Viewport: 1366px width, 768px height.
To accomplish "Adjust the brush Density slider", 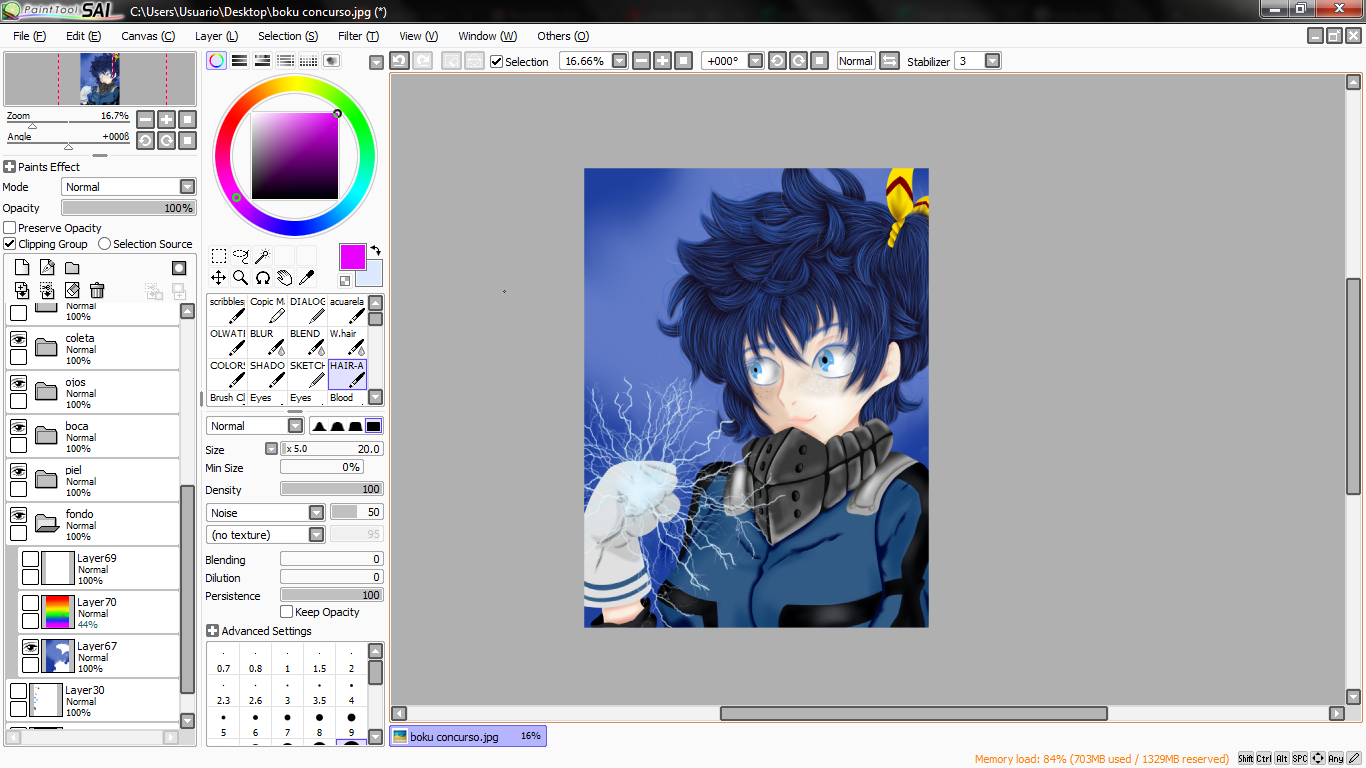I will (332, 490).
